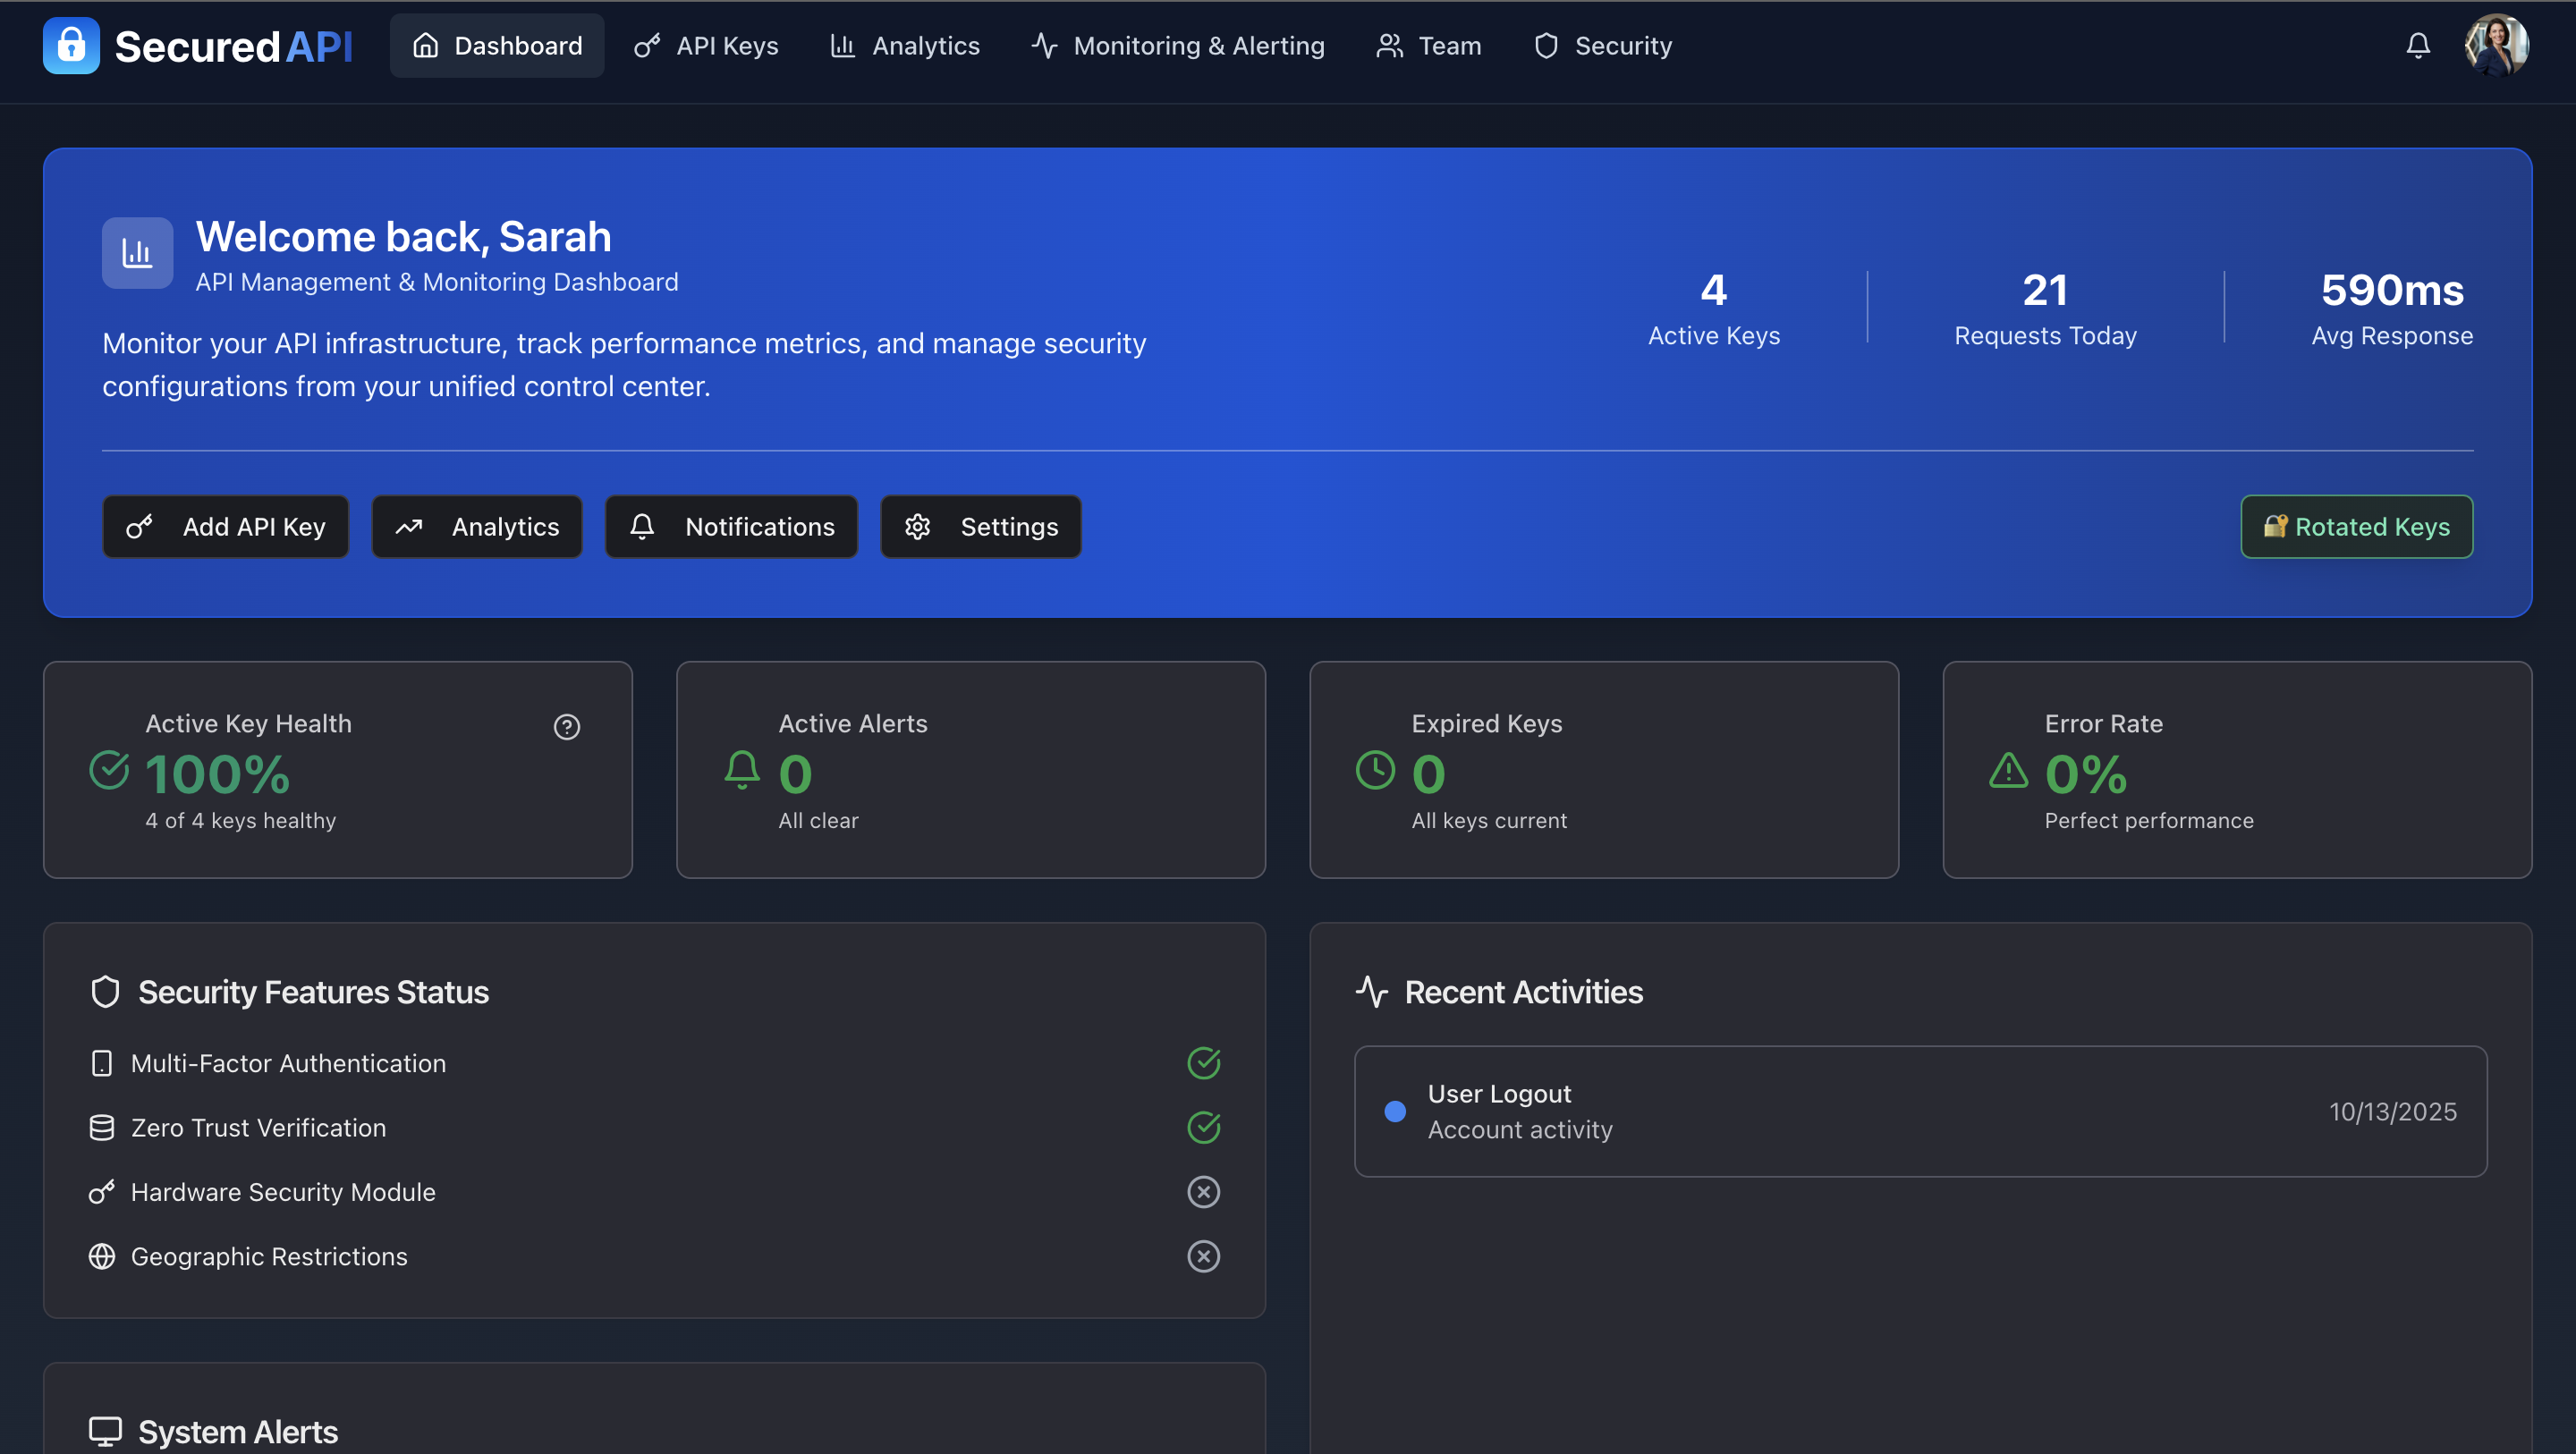Image resolution: width=2576 pixels, height=1454 pixels.
Task: Click the activity waveform icon beside Recent Activities
Action: [1372, 991]
